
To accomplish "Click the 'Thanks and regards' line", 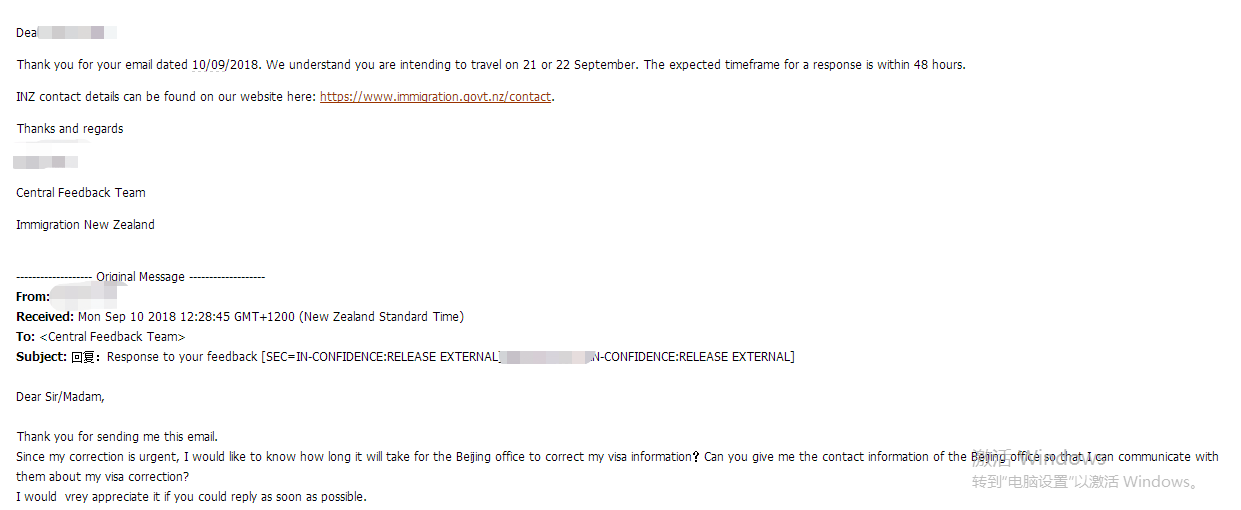I will [70, 129].
